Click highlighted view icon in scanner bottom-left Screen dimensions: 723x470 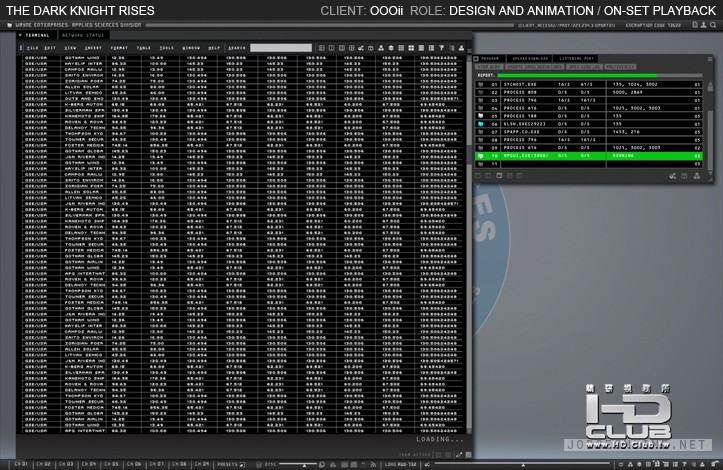[x=499, y=176]
